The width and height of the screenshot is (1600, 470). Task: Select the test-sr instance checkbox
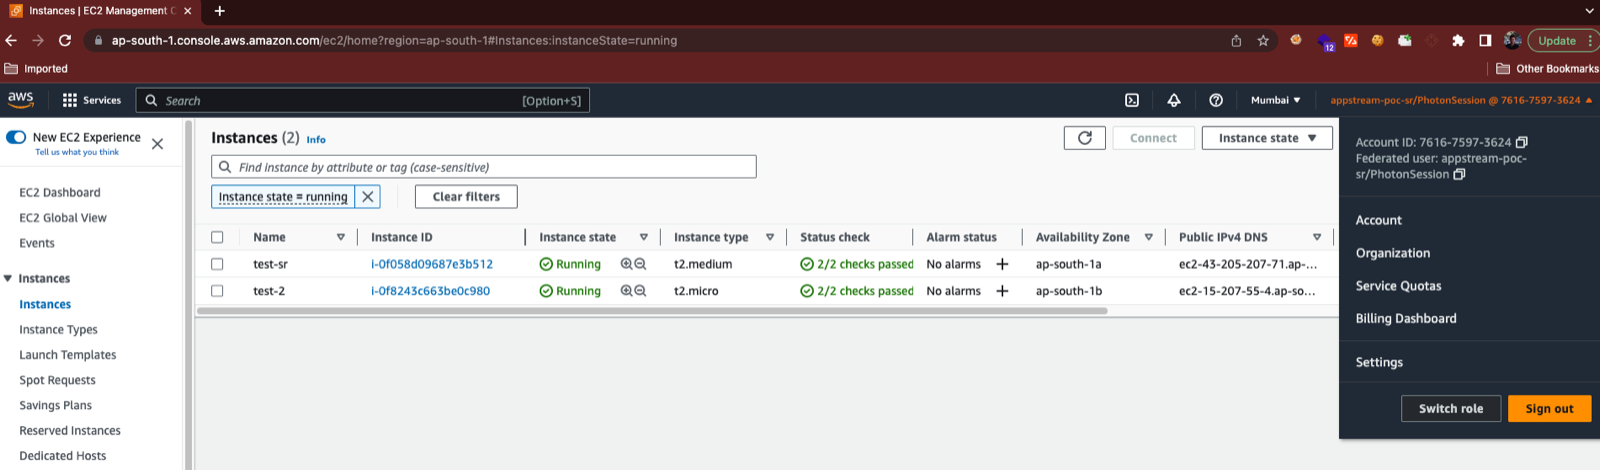tap(217, 264)
